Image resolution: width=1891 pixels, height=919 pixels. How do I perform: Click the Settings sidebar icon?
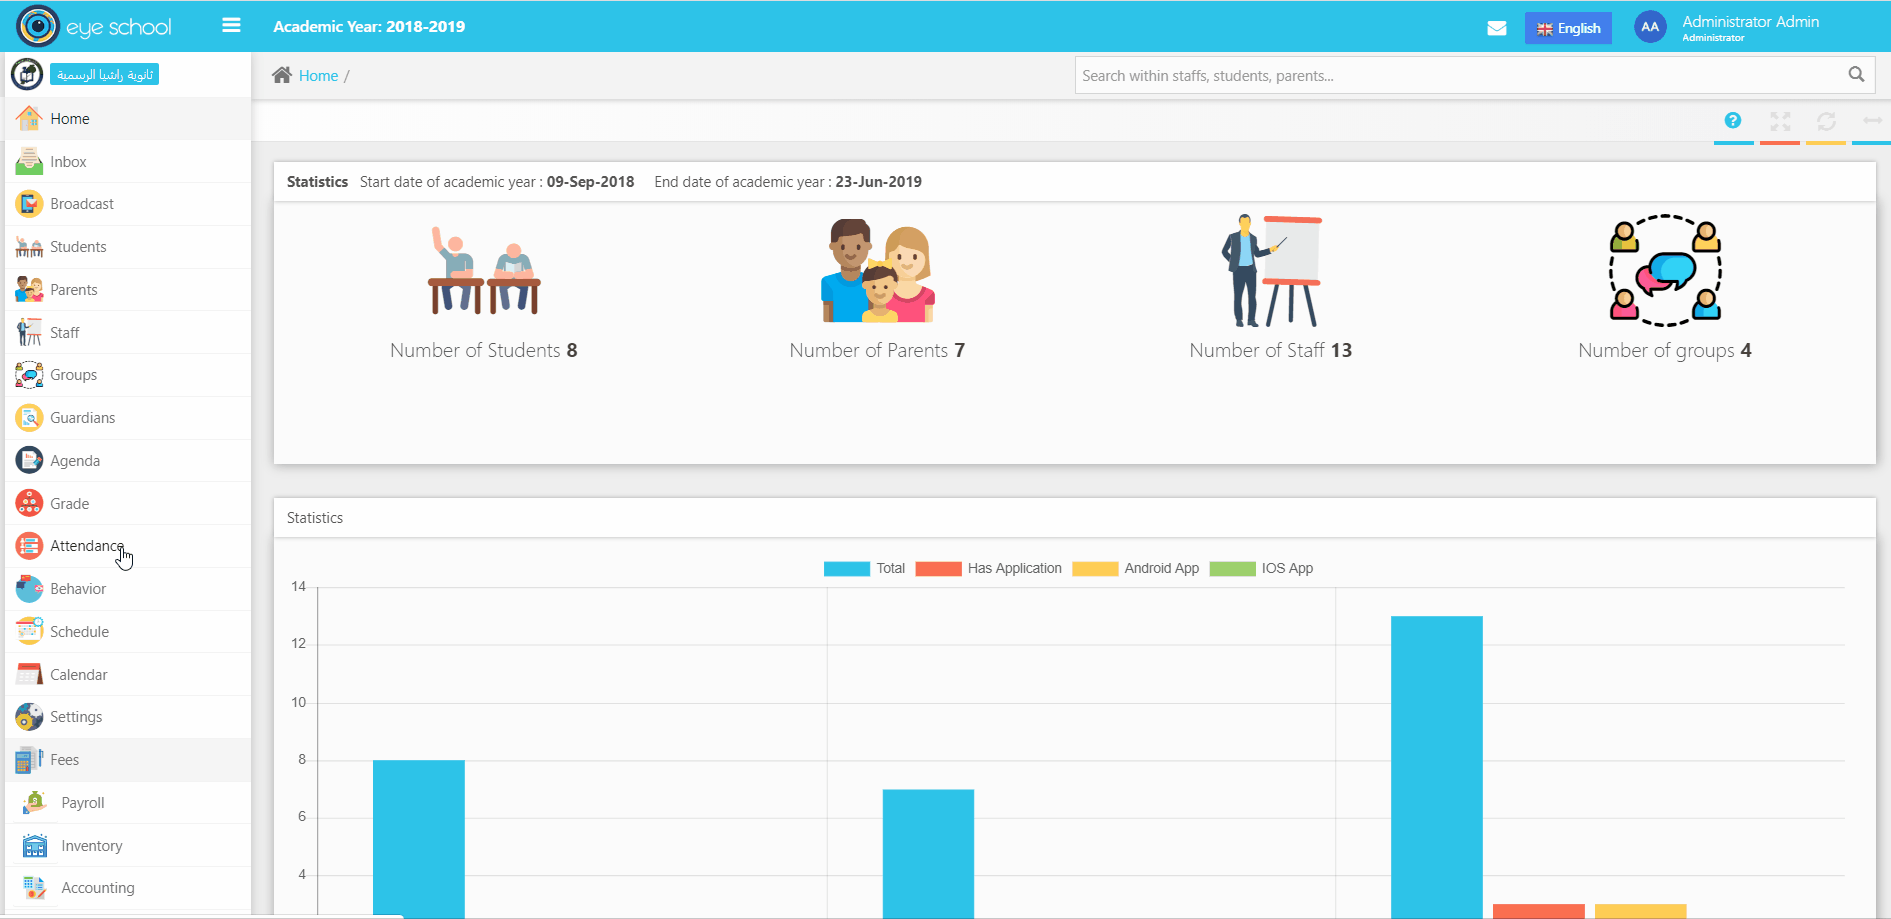[29, 717]
